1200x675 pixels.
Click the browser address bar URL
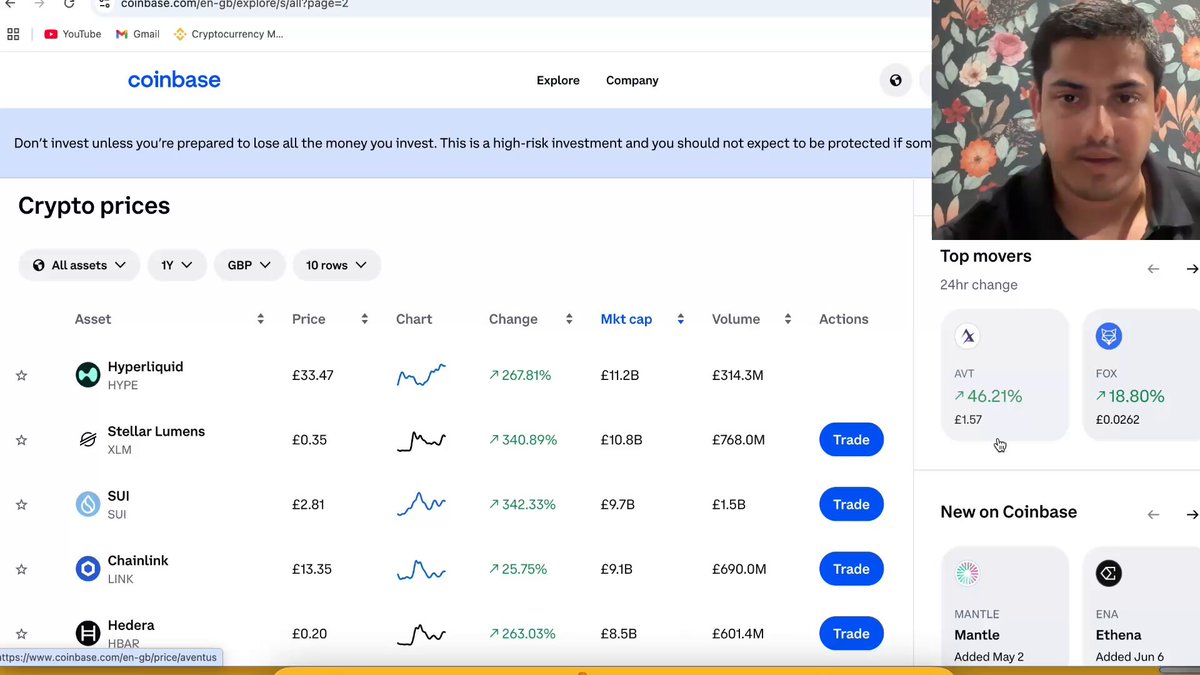click(x=234, y=4)
